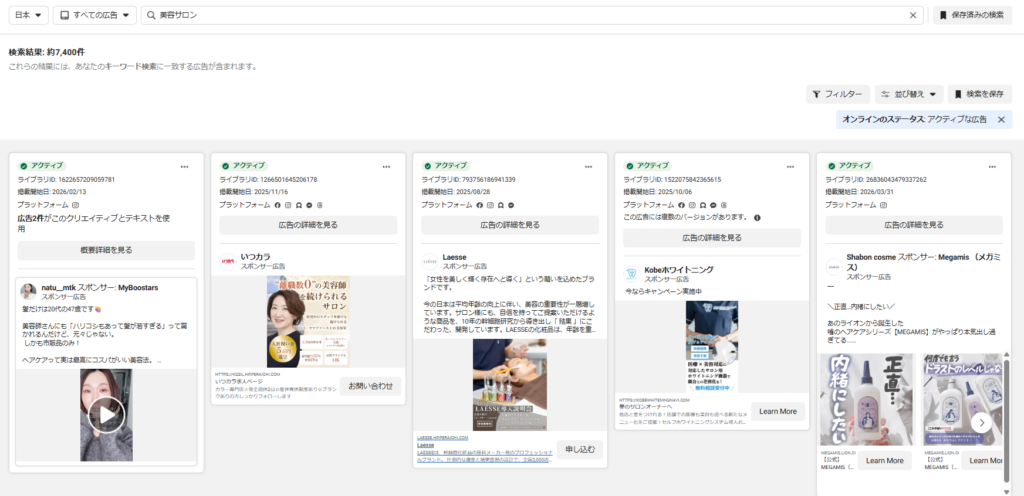
Task: Open the フィルター filter panel
Action: pos(837,94)
